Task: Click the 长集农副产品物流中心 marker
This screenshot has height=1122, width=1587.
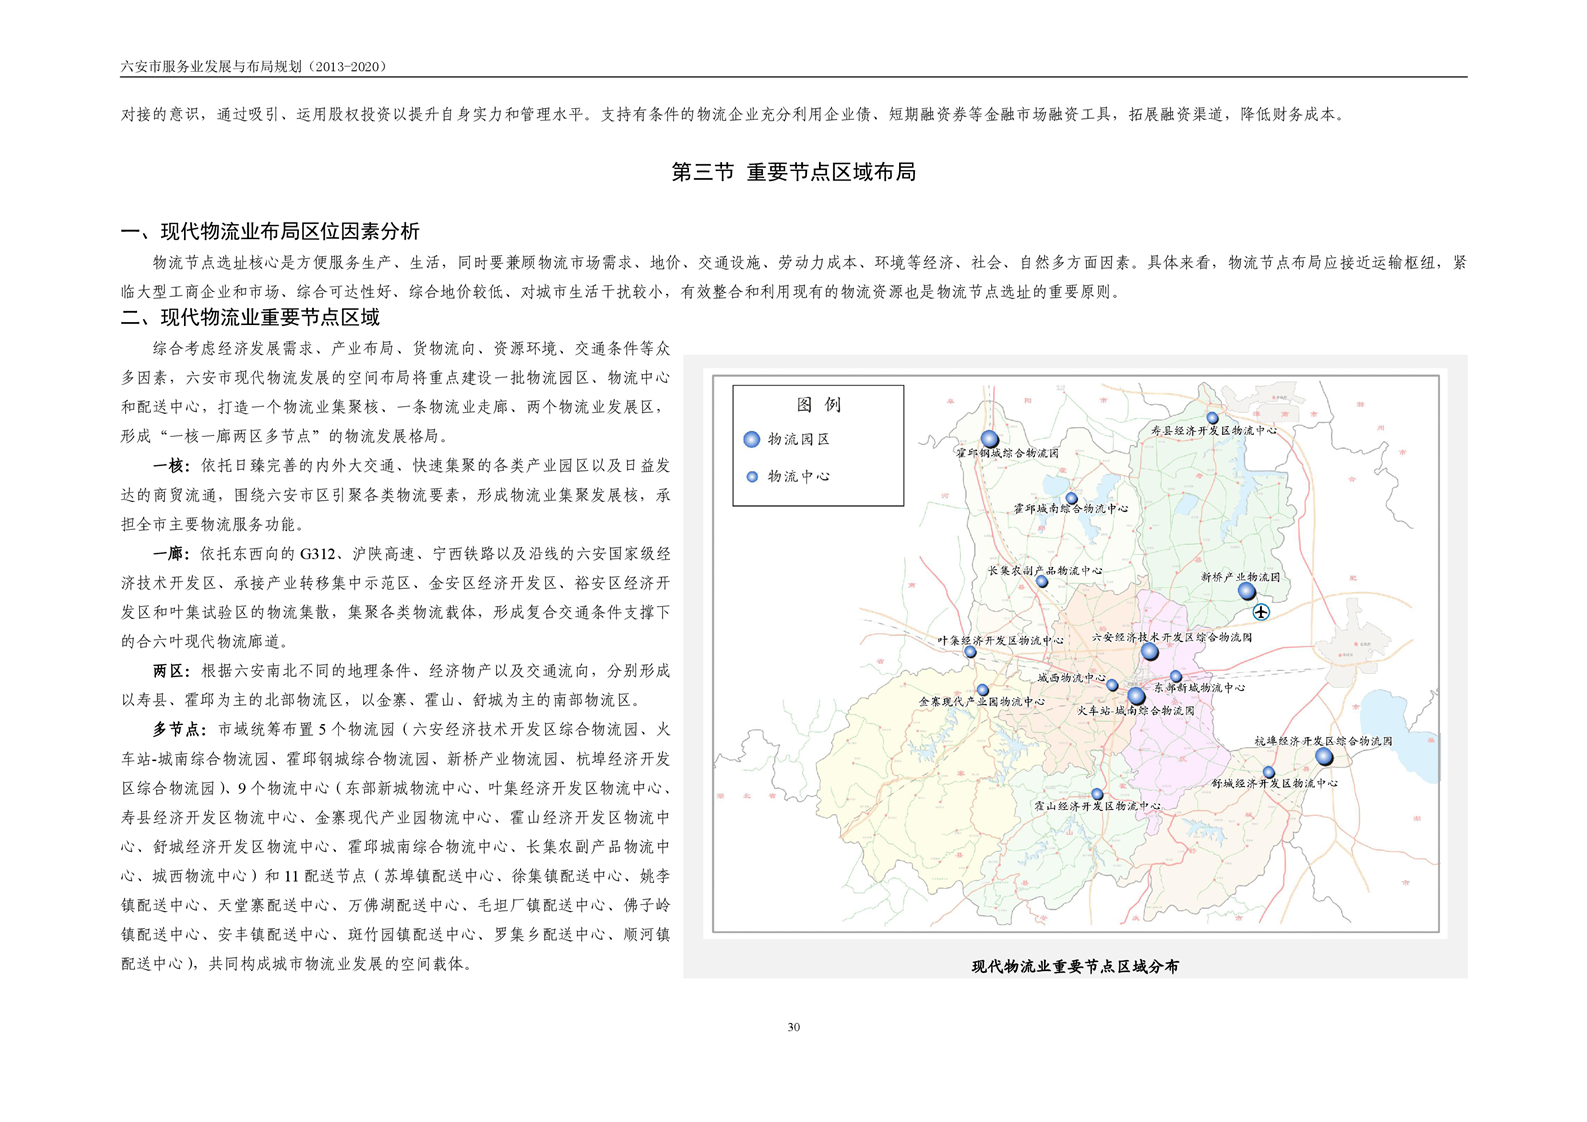Action: coord(1042,581)
